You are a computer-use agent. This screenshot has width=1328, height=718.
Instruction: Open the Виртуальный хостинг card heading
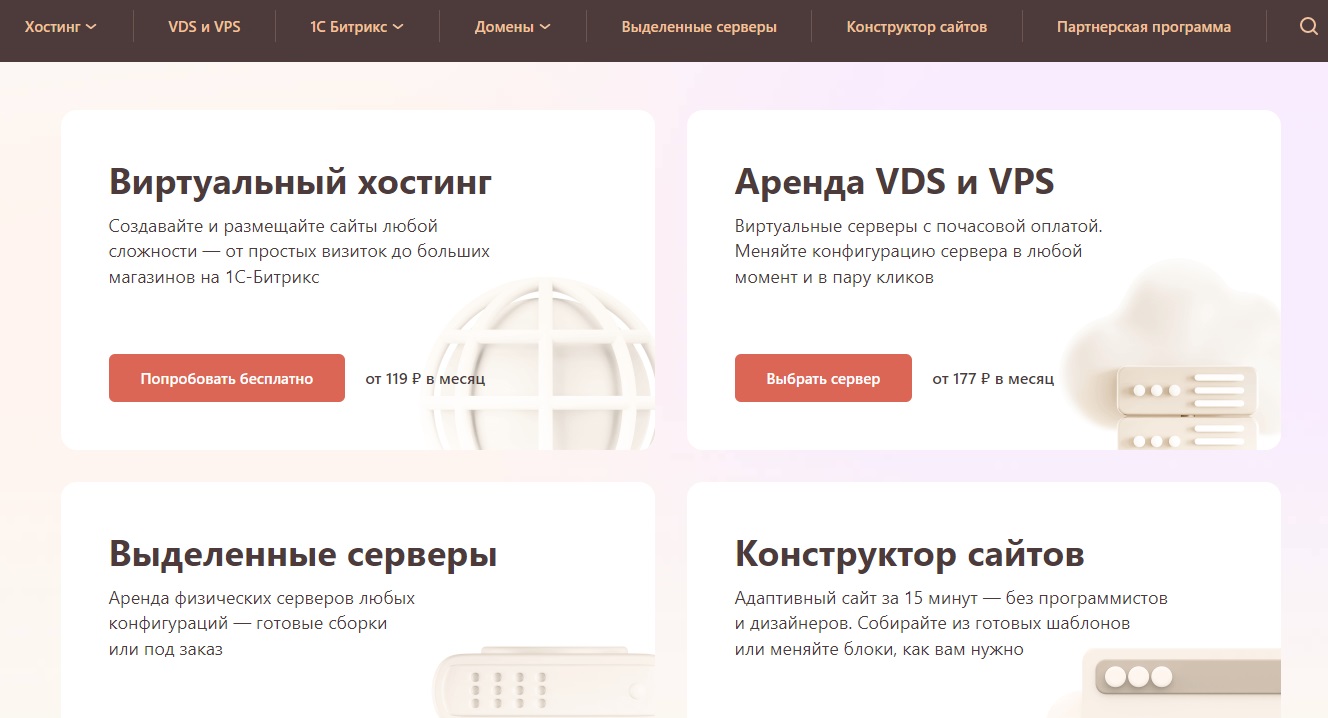pos(300,181)
